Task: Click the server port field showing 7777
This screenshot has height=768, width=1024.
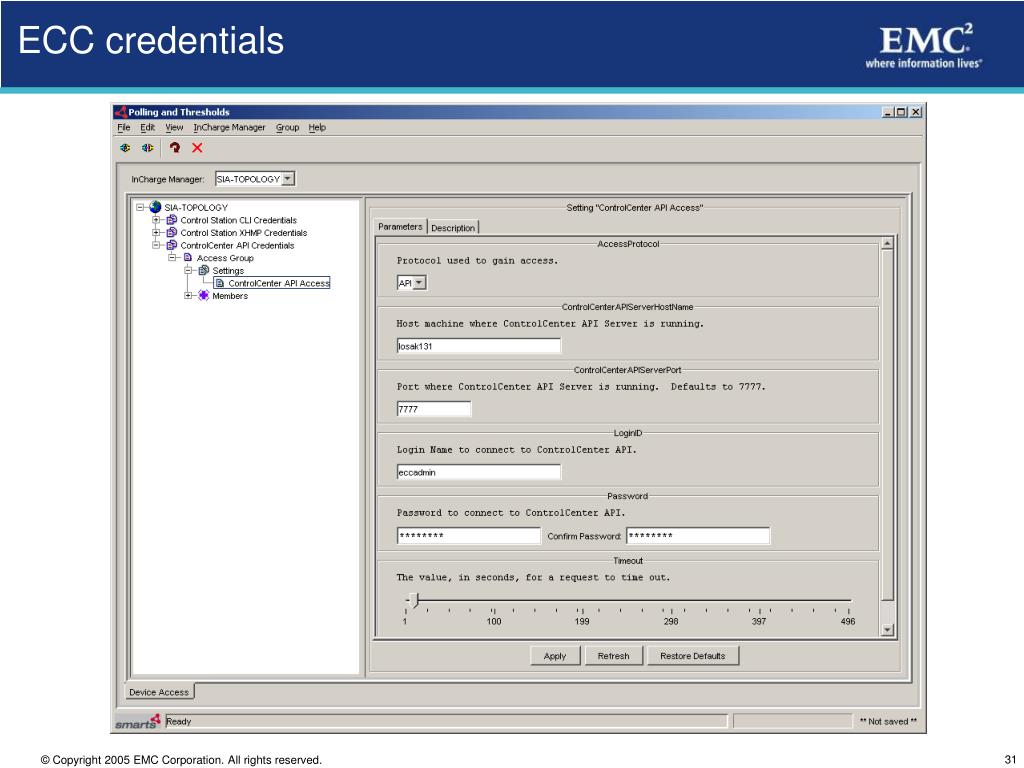Action: click(434, 409)
